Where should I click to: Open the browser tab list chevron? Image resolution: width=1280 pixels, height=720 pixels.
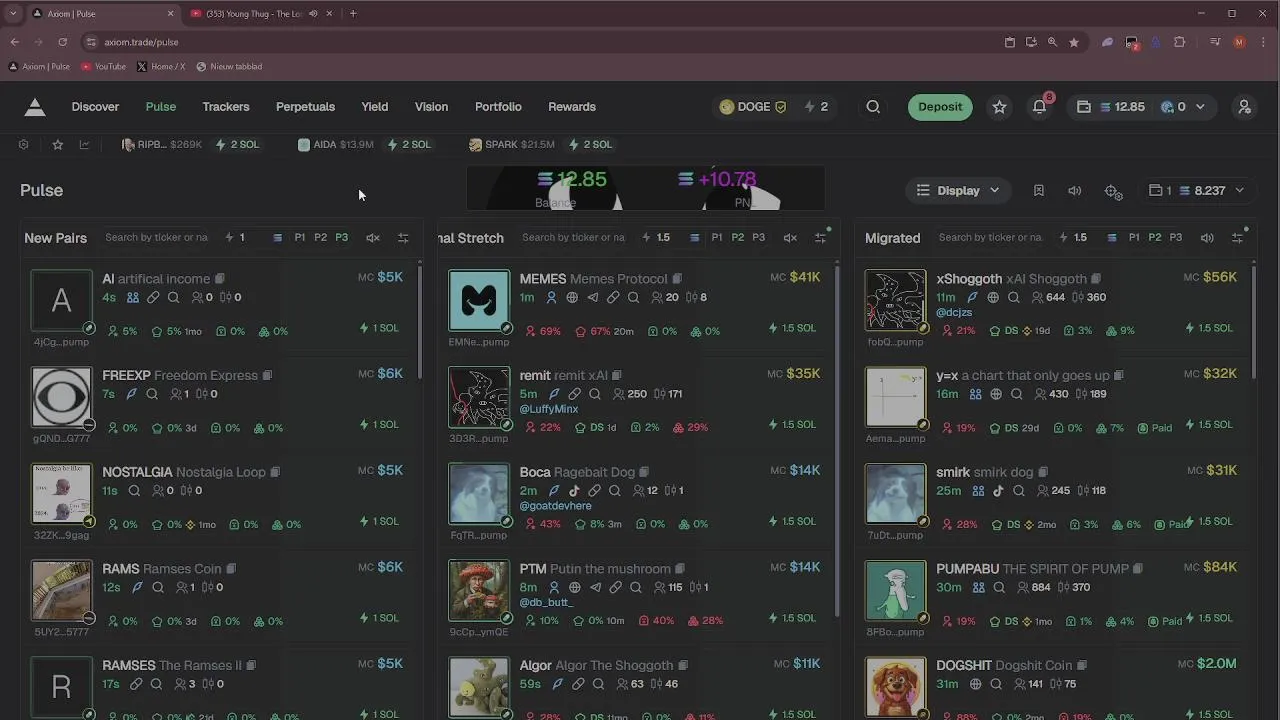pos(13,13)
